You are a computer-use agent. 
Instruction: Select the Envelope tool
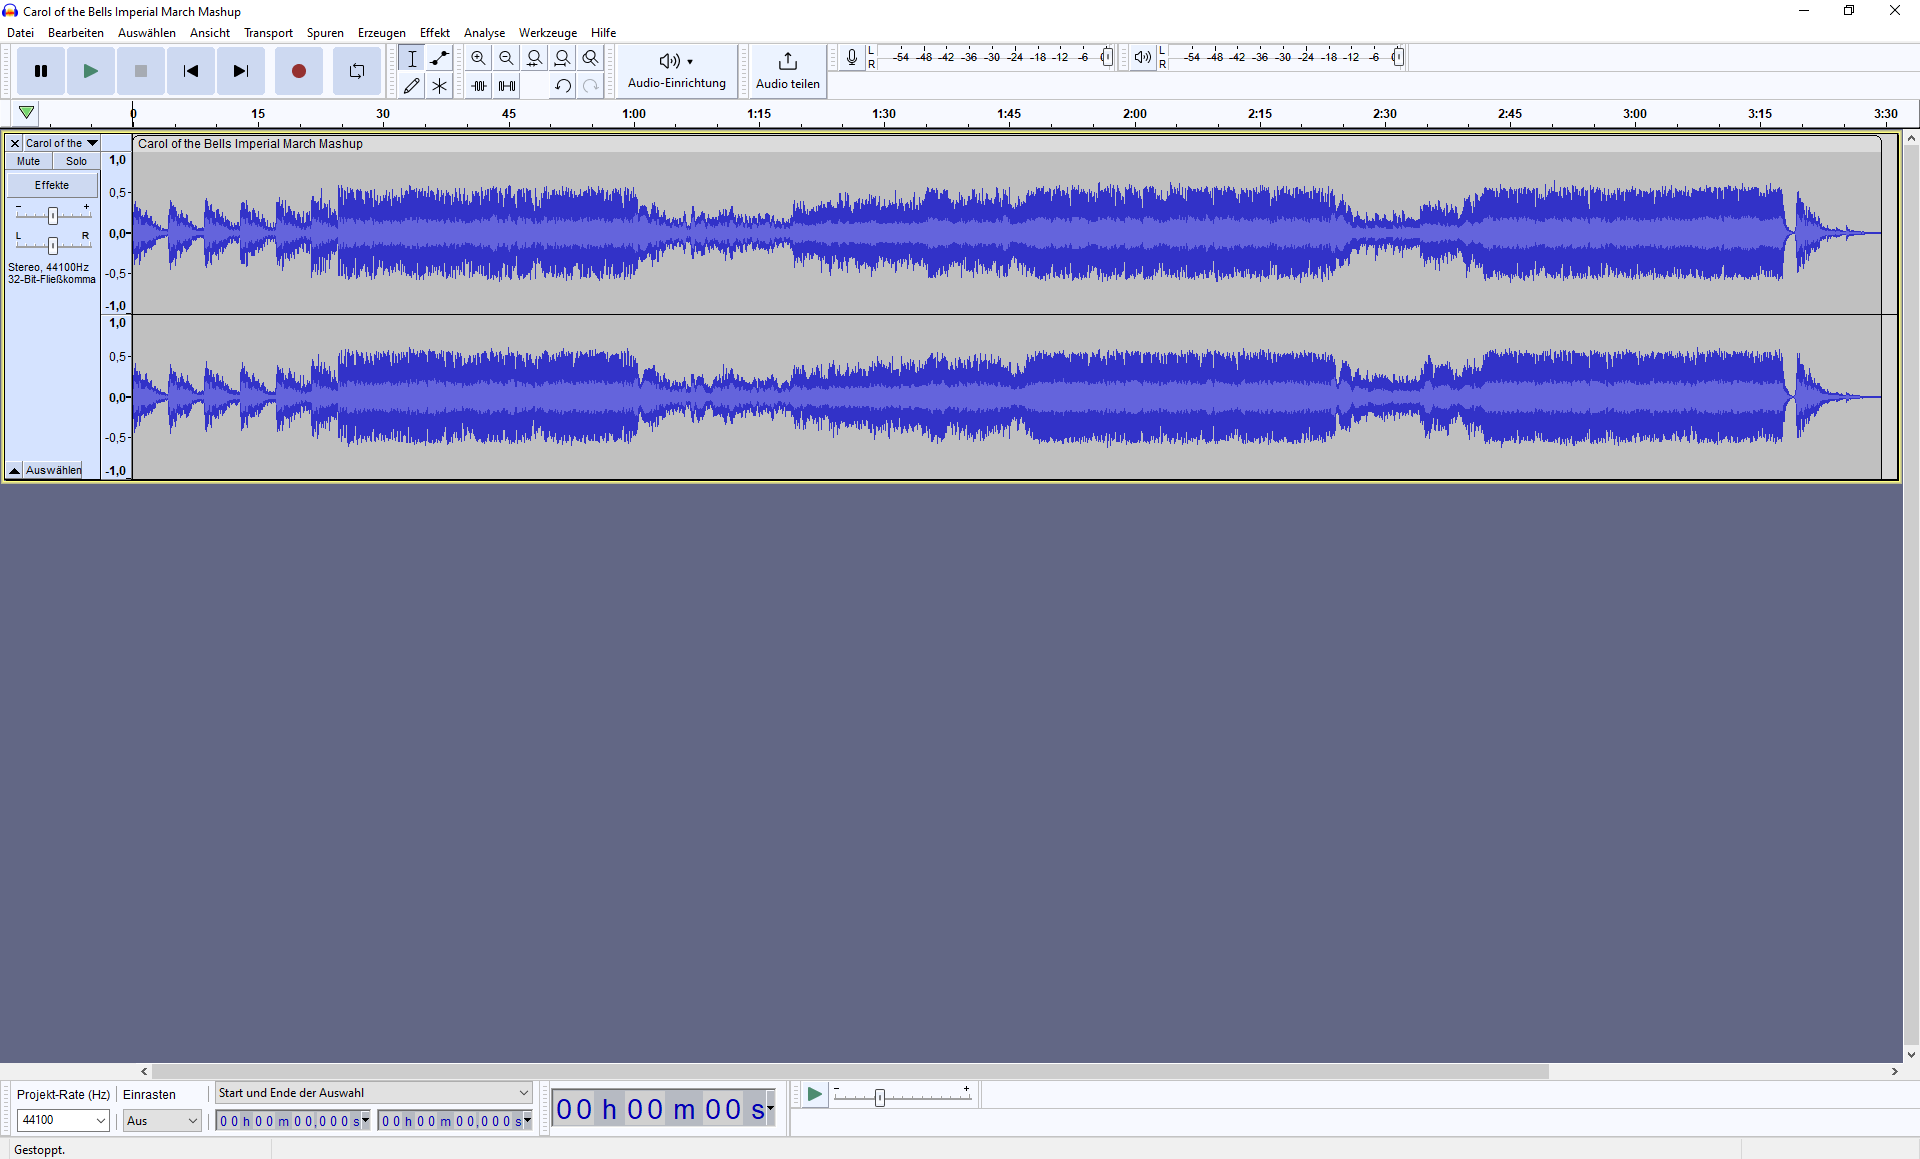pos(439,58)
